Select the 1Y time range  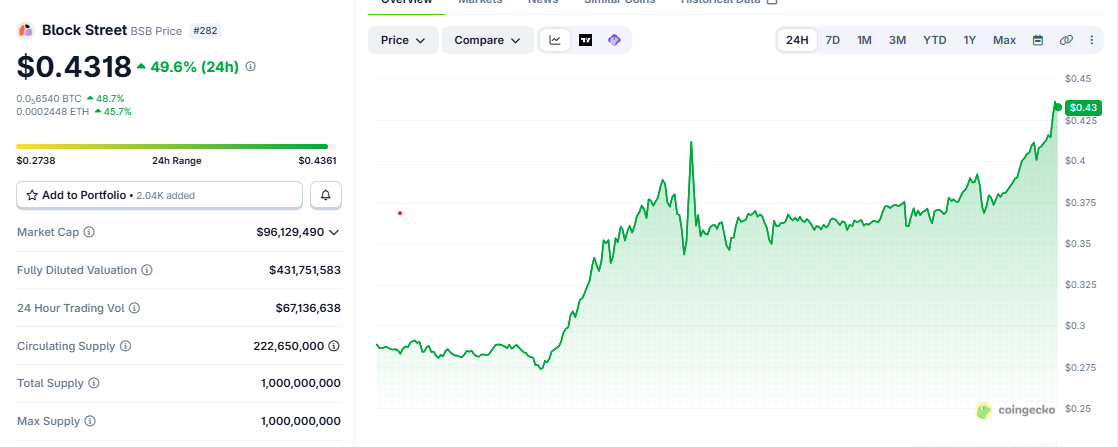(x=970, y=40)
